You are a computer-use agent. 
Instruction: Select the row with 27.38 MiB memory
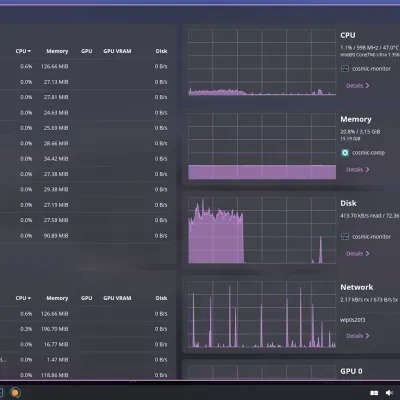pyautogui.click(x=86, y=174)
